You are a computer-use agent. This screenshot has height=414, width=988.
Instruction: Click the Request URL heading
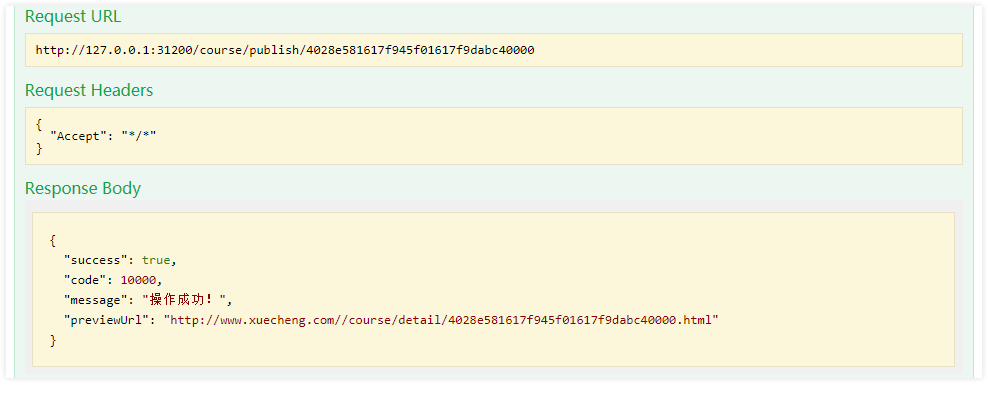click(x=73, y=17)
